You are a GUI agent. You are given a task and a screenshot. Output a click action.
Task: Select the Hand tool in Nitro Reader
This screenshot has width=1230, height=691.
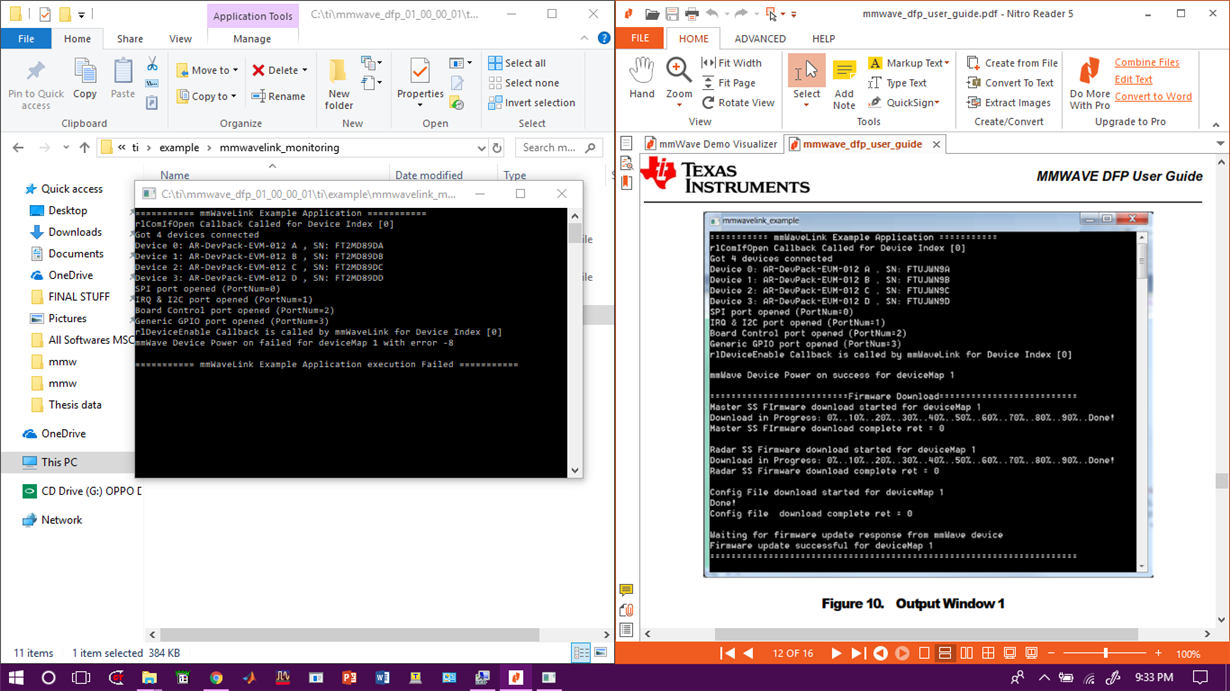642,78
